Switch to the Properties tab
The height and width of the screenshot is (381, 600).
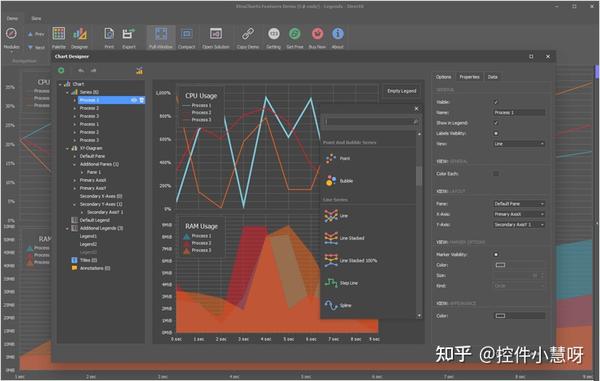(x=469, y=77)
